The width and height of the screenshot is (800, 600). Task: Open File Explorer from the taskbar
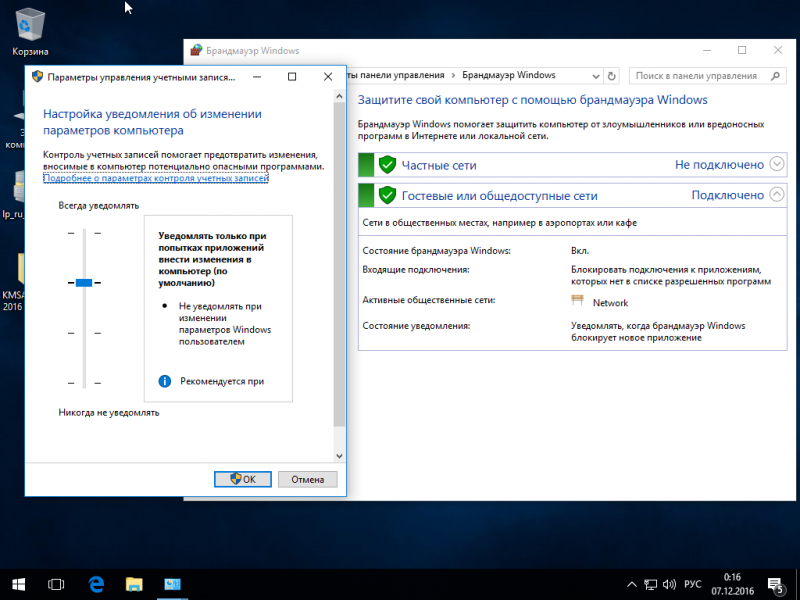tap(134, 584)
